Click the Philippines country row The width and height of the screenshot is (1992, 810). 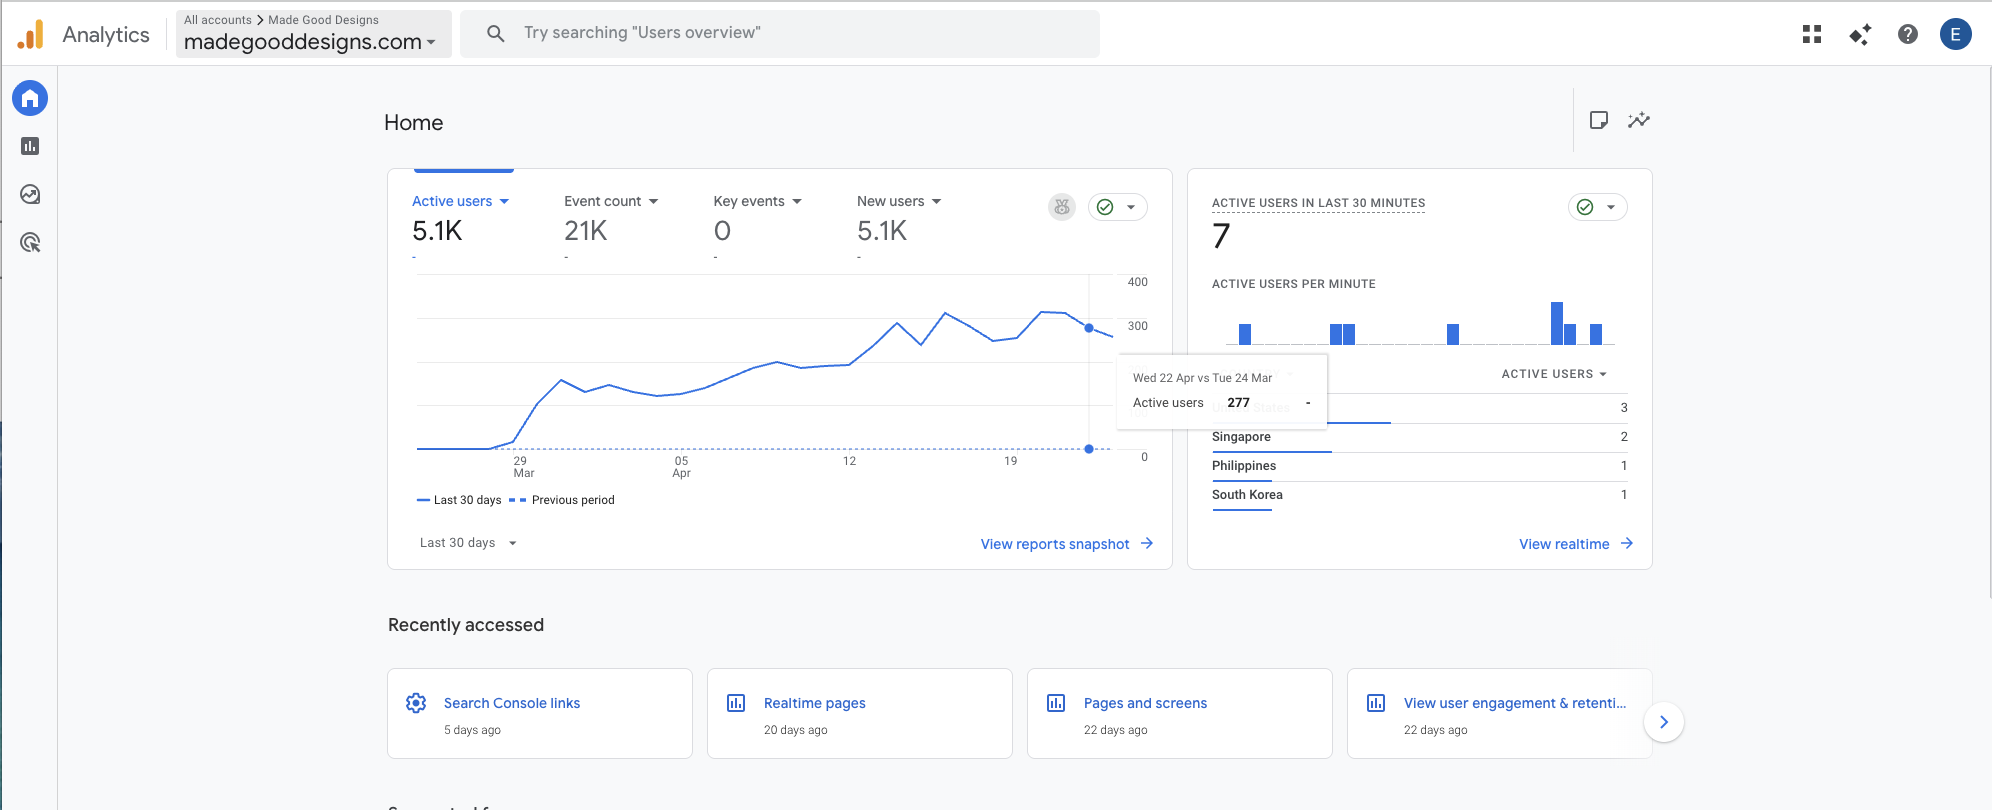click(1420, 467)
